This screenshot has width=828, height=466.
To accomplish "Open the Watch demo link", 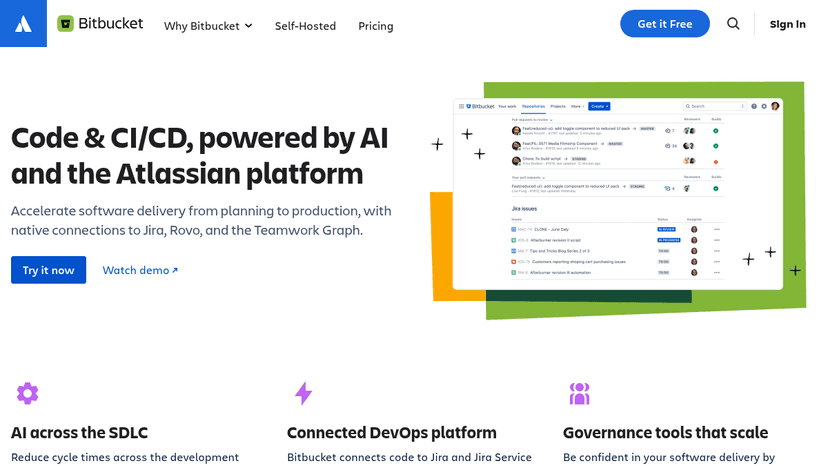I will (140, 270).
